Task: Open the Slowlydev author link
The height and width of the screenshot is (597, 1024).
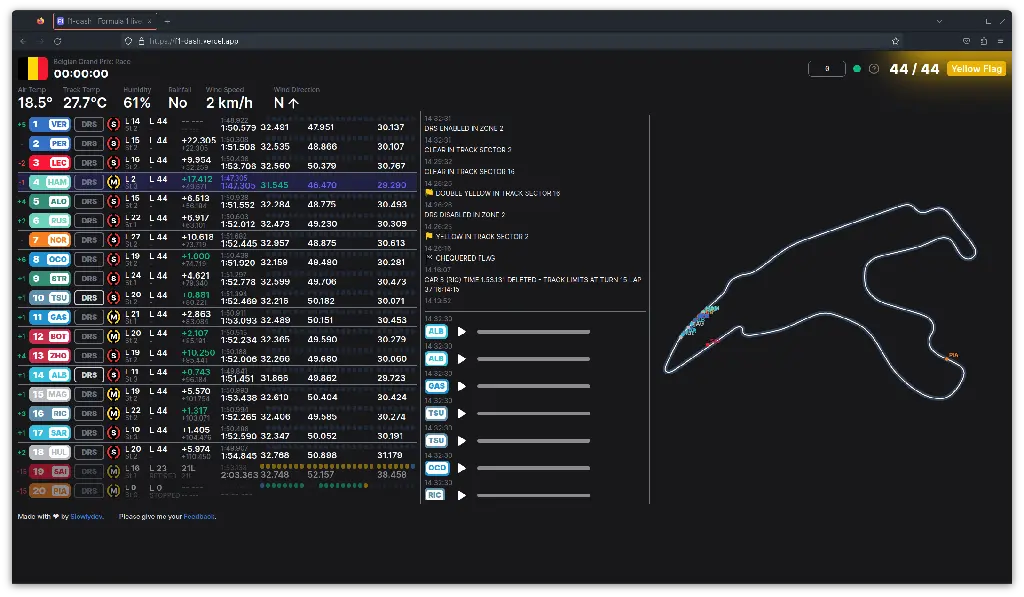Action: tap(86, 517)
